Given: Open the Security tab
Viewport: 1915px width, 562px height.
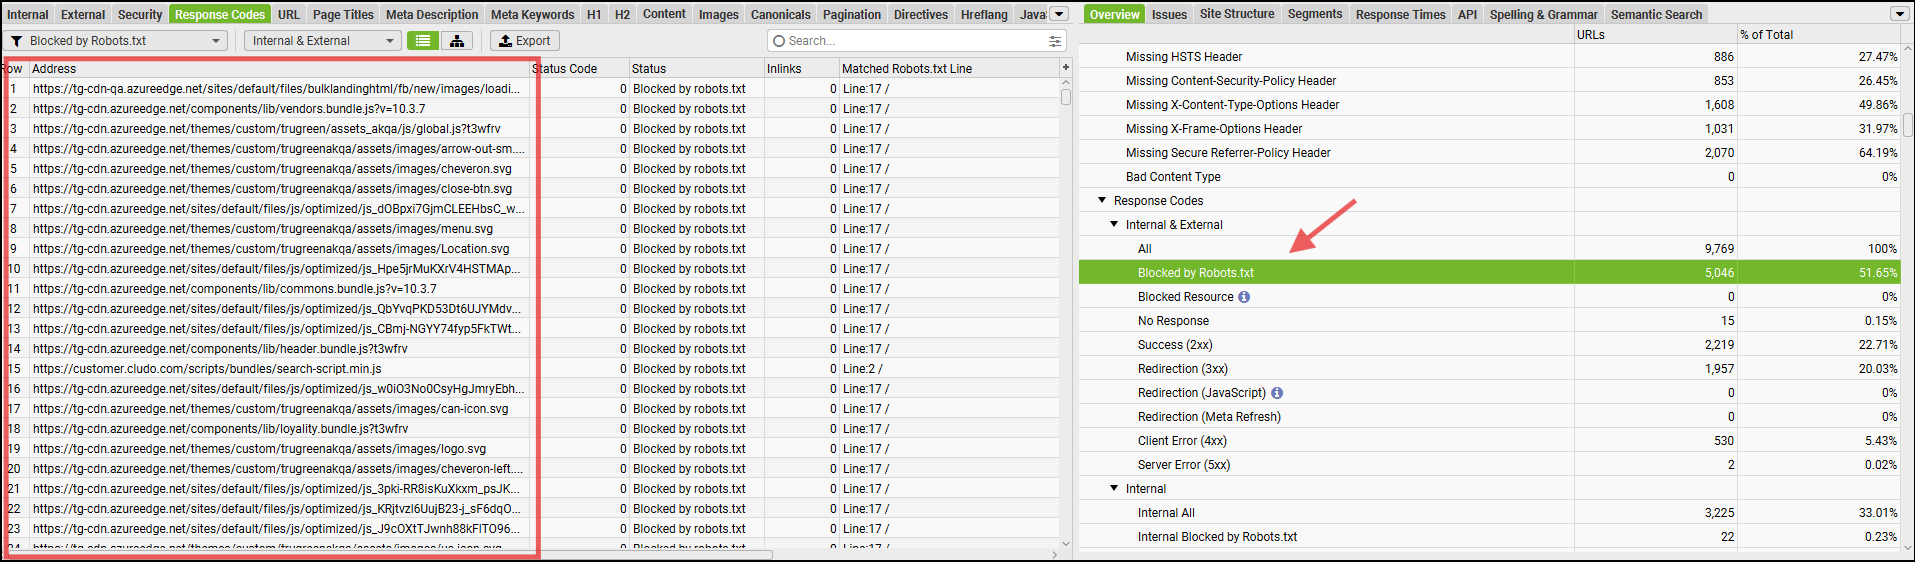Looking at the screenshot, I should pyautogui.click(x=140, y=14).
